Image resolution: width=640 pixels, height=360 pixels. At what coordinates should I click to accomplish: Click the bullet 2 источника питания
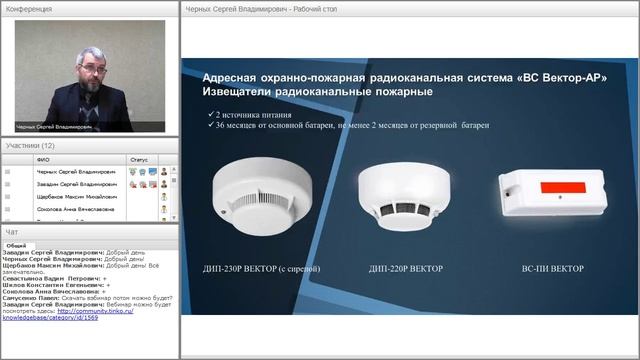[250, 115]
